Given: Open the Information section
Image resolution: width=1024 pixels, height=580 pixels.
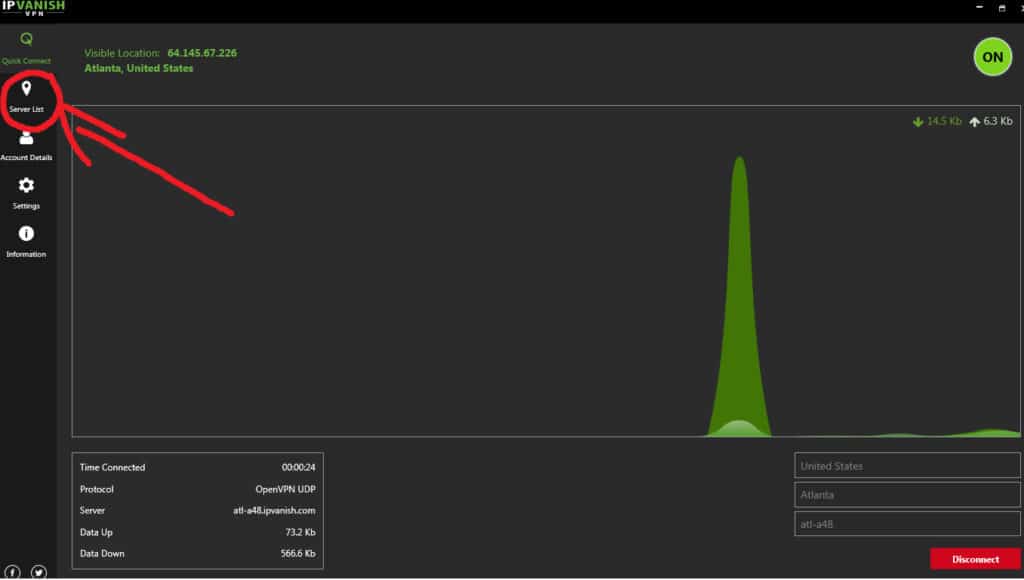Looking at the screenshot, I should 26,242.
